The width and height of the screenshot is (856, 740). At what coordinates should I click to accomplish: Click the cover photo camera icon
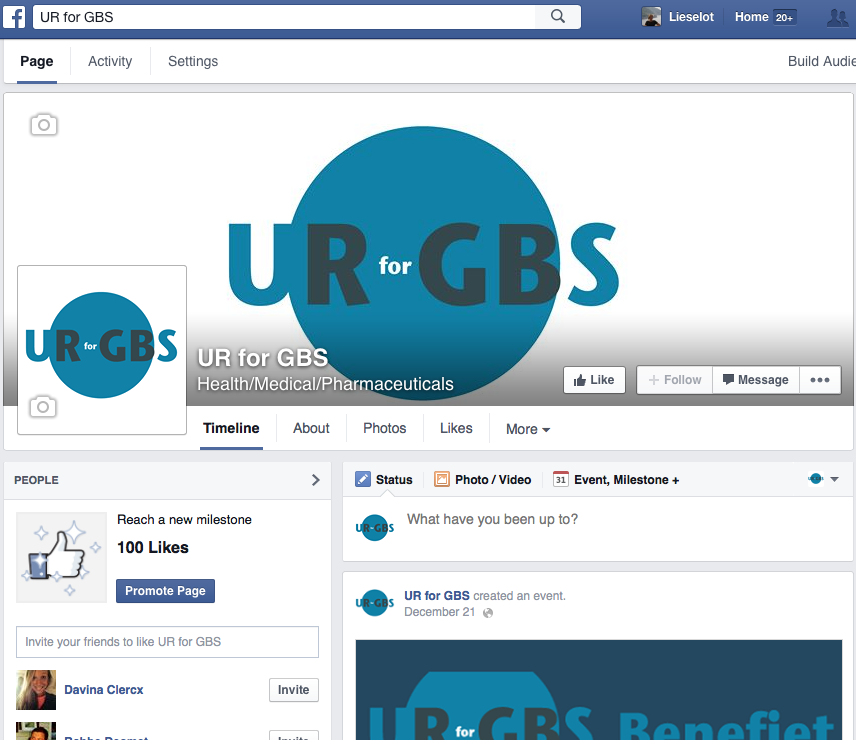tap(44, 125)
